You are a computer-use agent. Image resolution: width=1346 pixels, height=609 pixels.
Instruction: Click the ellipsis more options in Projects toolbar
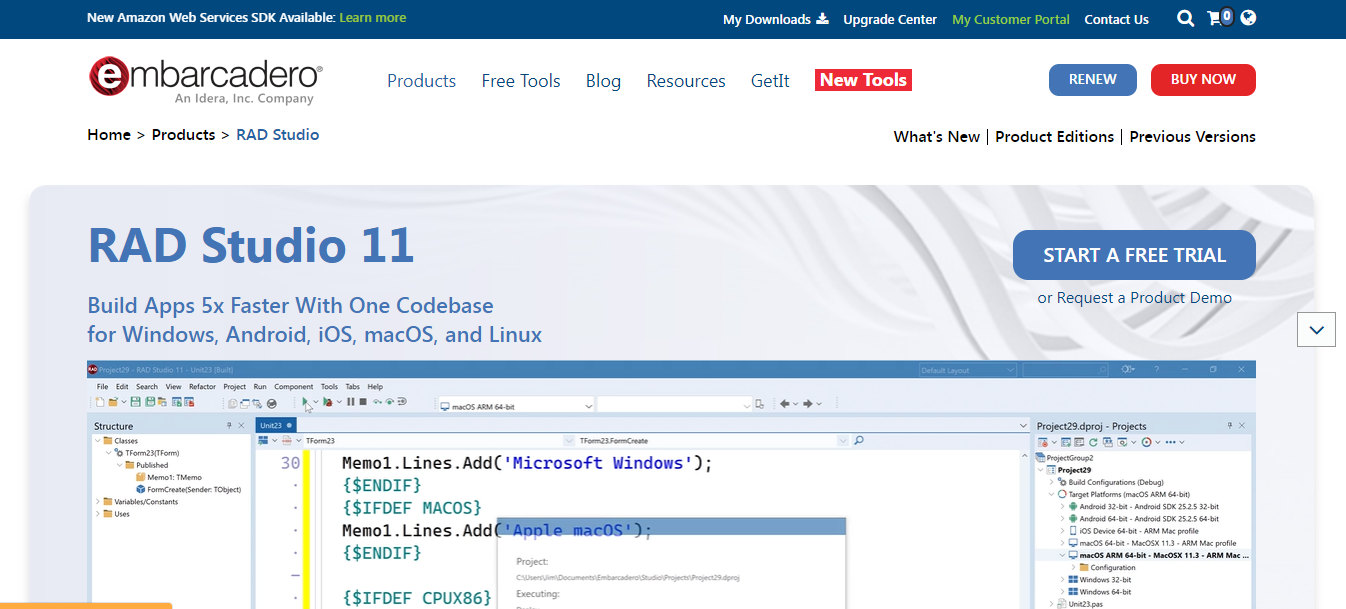point(1171,442)
